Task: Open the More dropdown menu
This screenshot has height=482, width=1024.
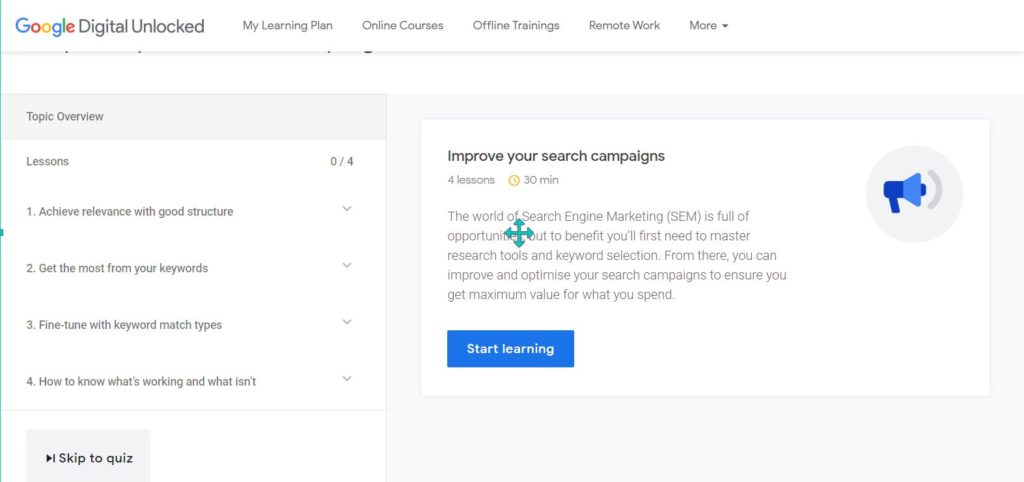Action: pos(709,25)
